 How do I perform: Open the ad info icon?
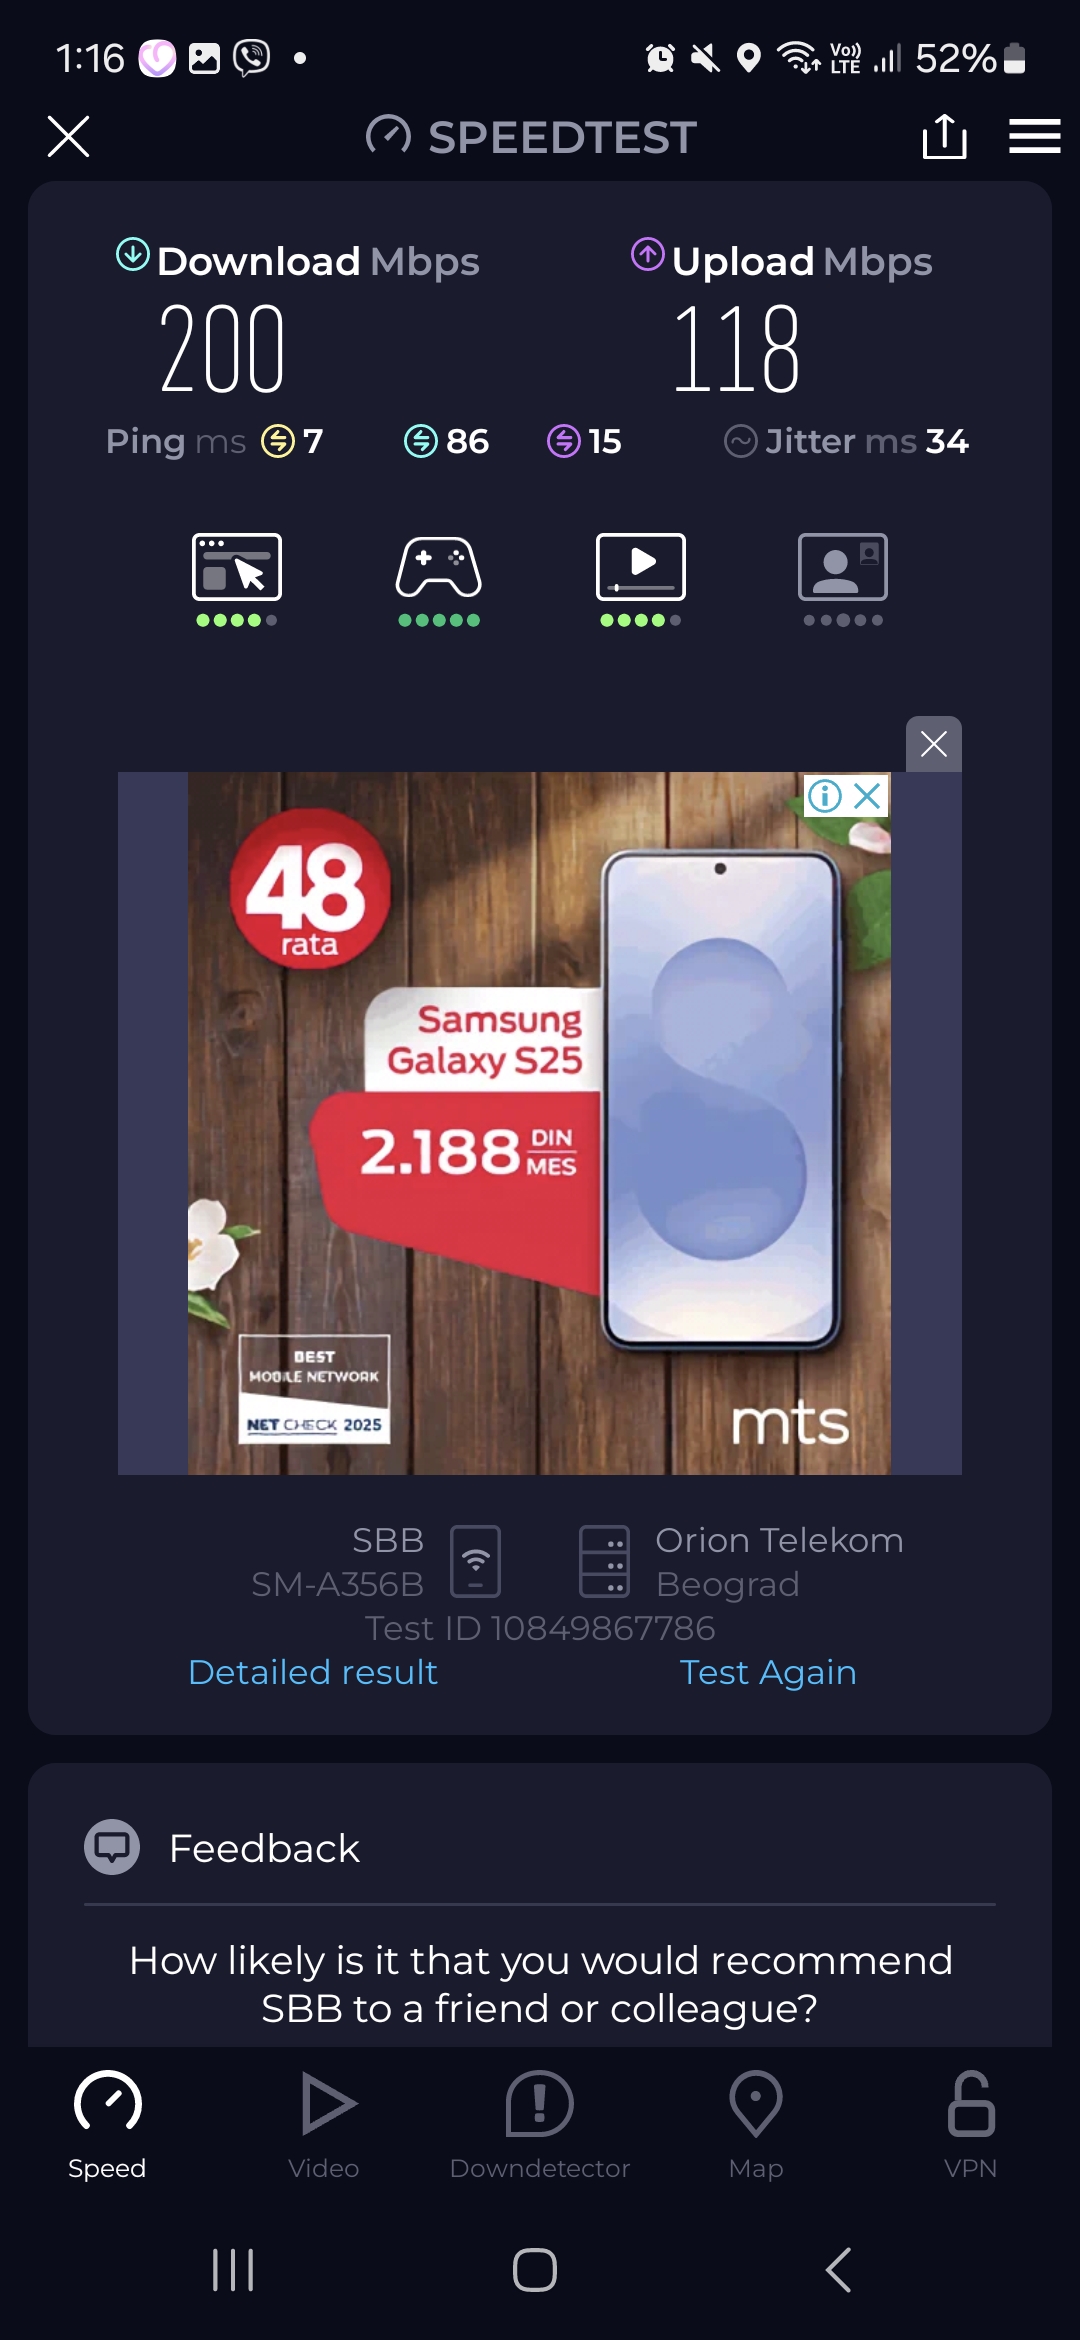[825, 796]
